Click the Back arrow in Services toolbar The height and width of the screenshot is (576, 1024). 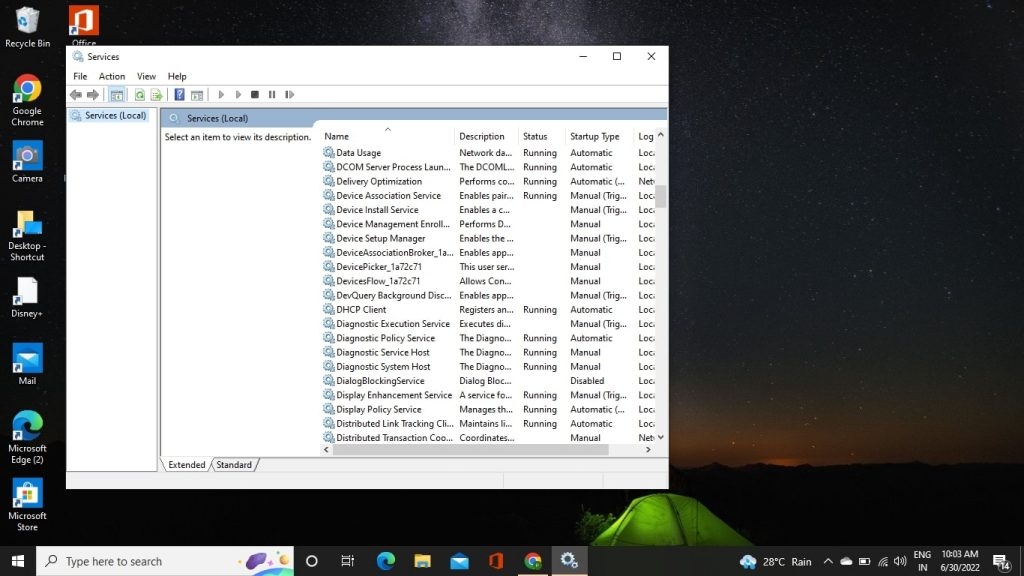tap(75, 95)
